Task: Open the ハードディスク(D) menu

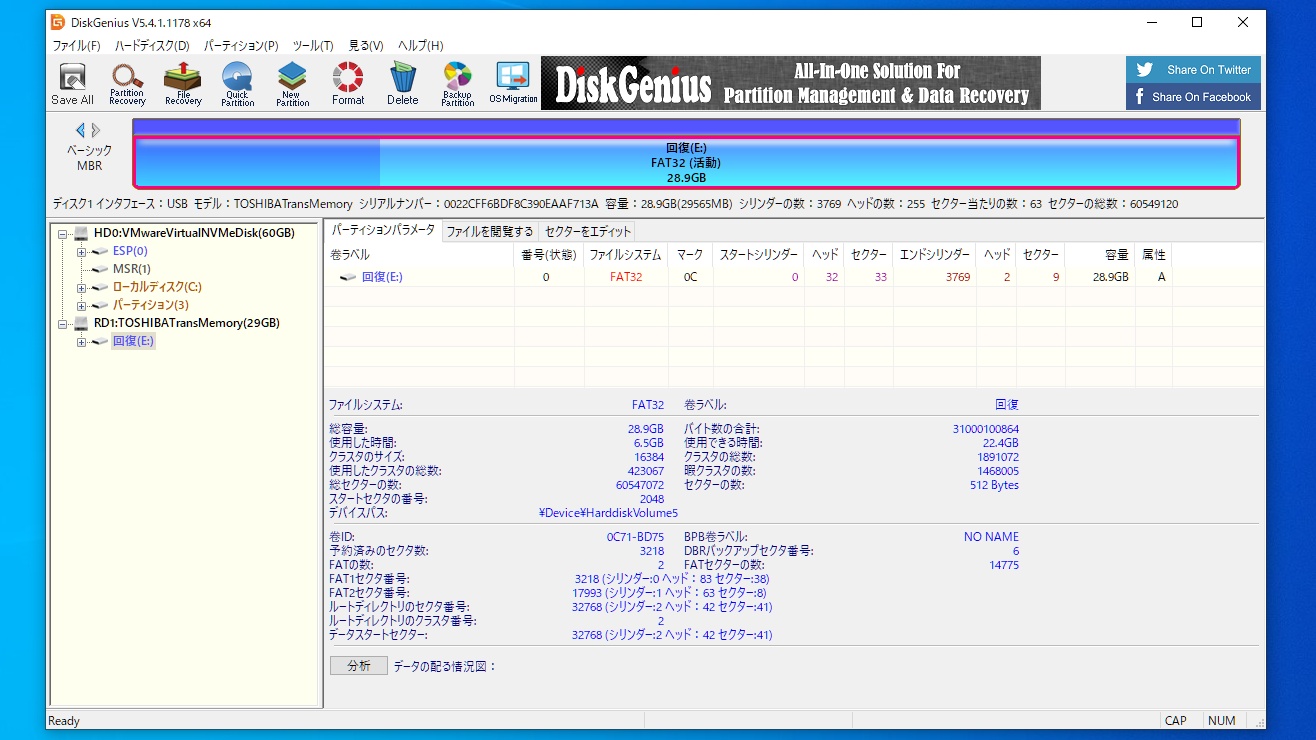Action: point(152,45)
